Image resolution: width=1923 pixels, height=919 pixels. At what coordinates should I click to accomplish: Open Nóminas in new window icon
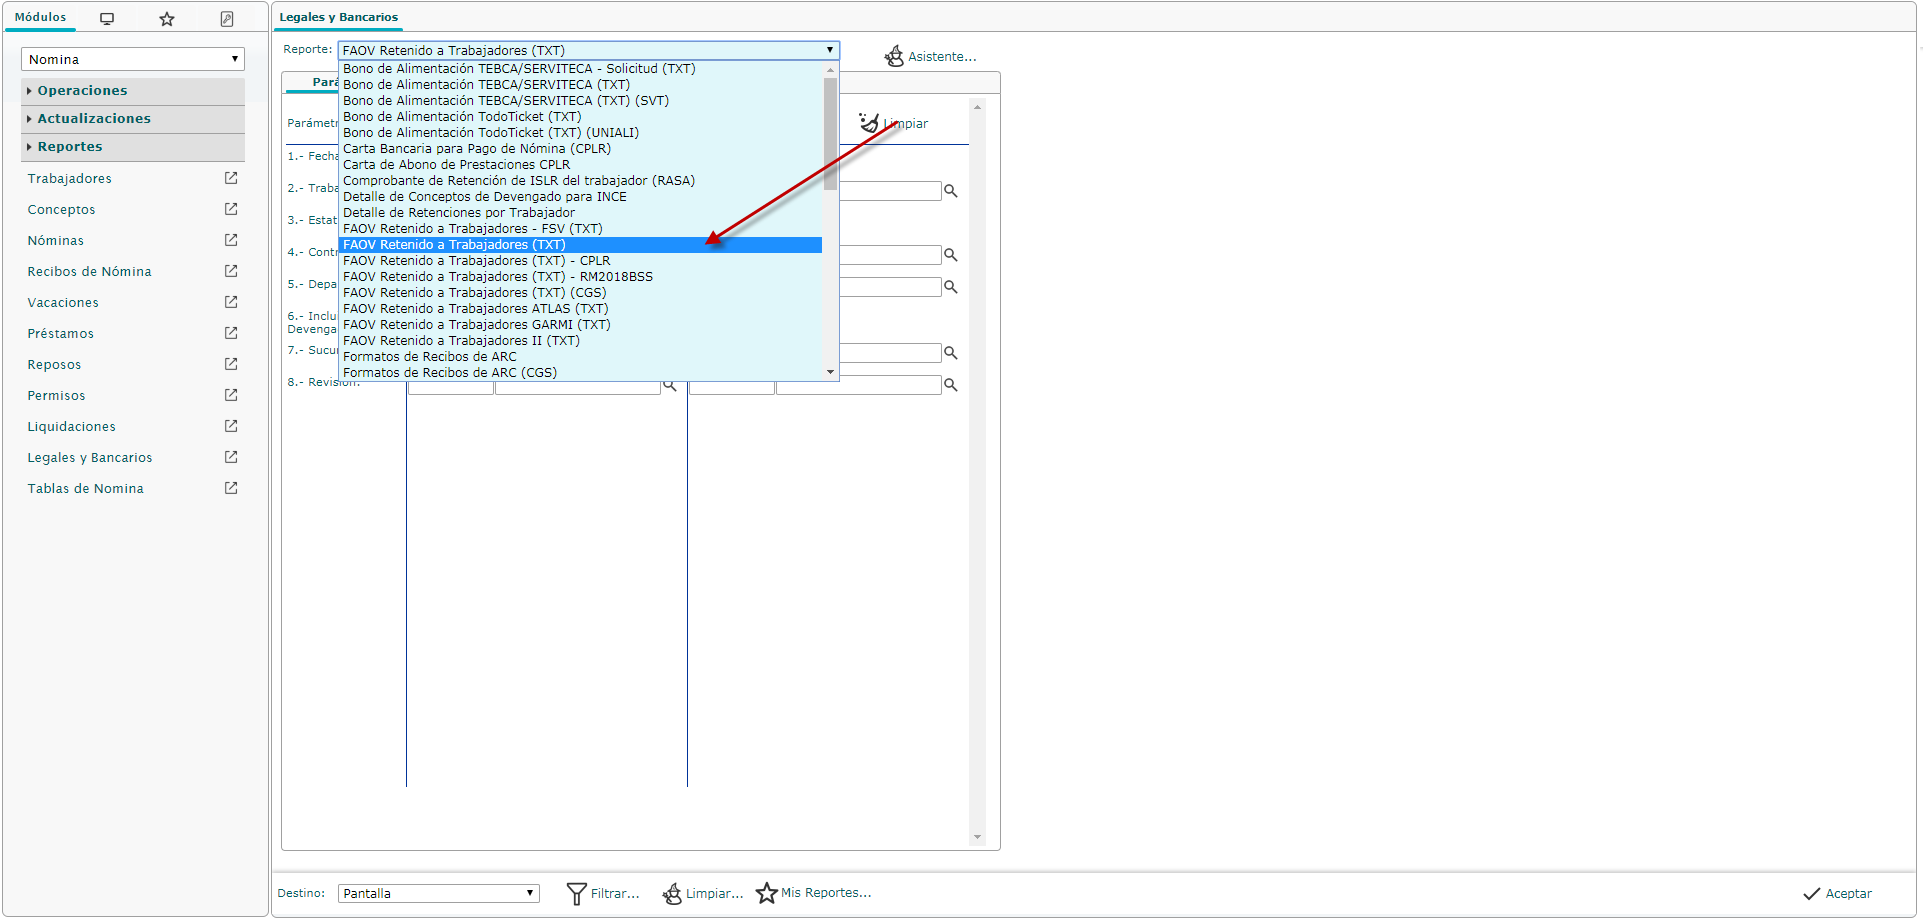(x=231, y=240)
